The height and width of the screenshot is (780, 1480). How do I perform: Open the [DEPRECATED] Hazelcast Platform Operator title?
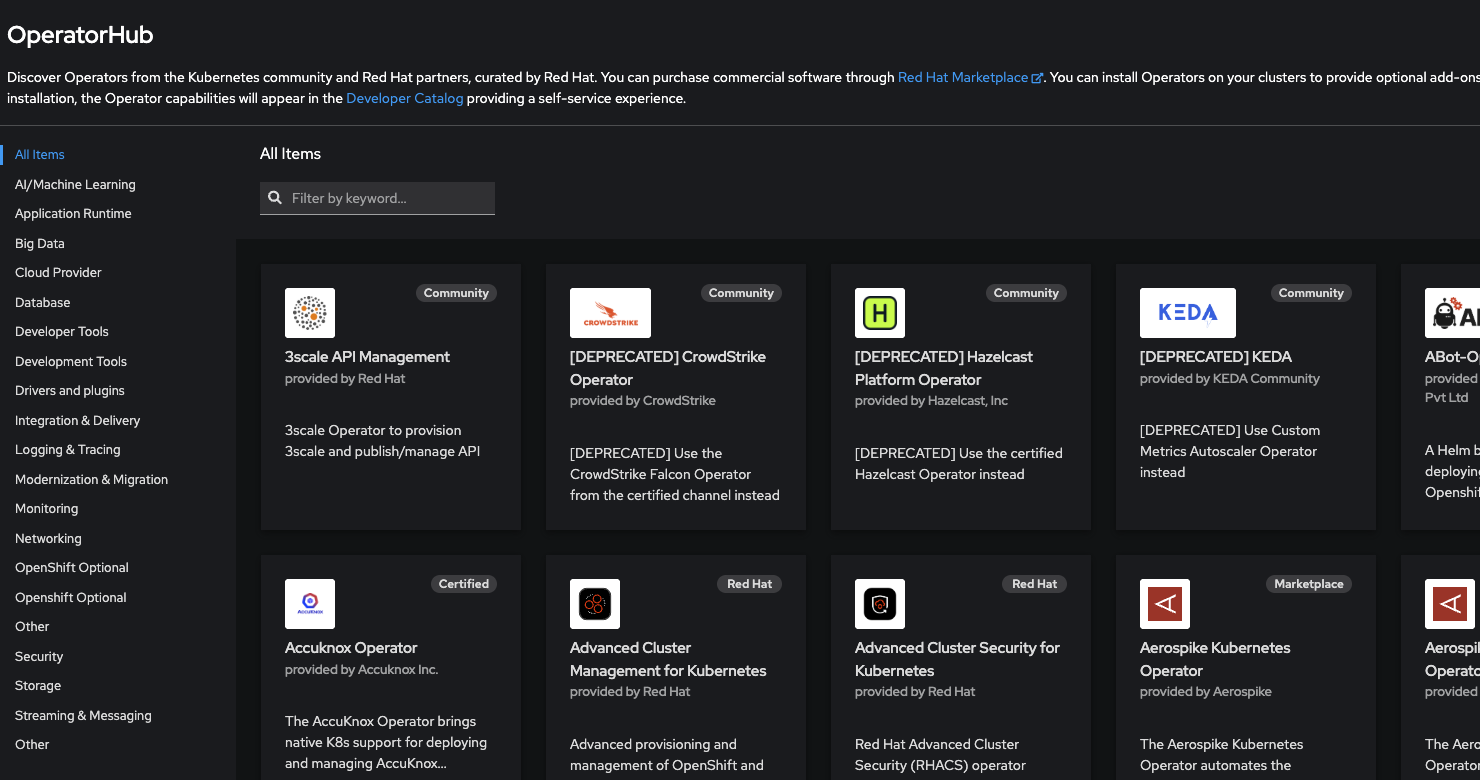point(944,368)
